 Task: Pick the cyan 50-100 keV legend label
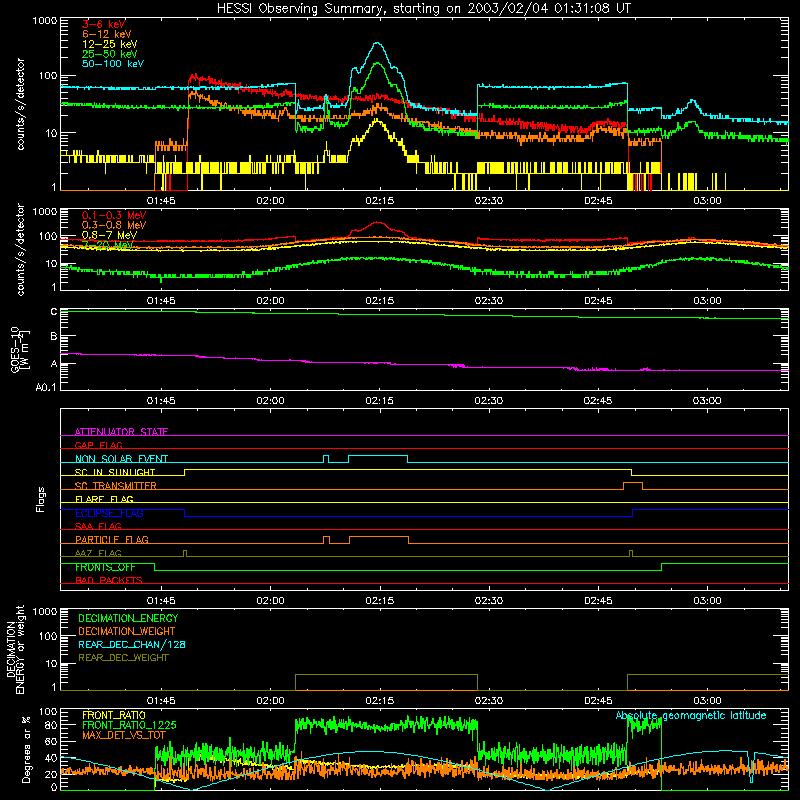point(113,64)
